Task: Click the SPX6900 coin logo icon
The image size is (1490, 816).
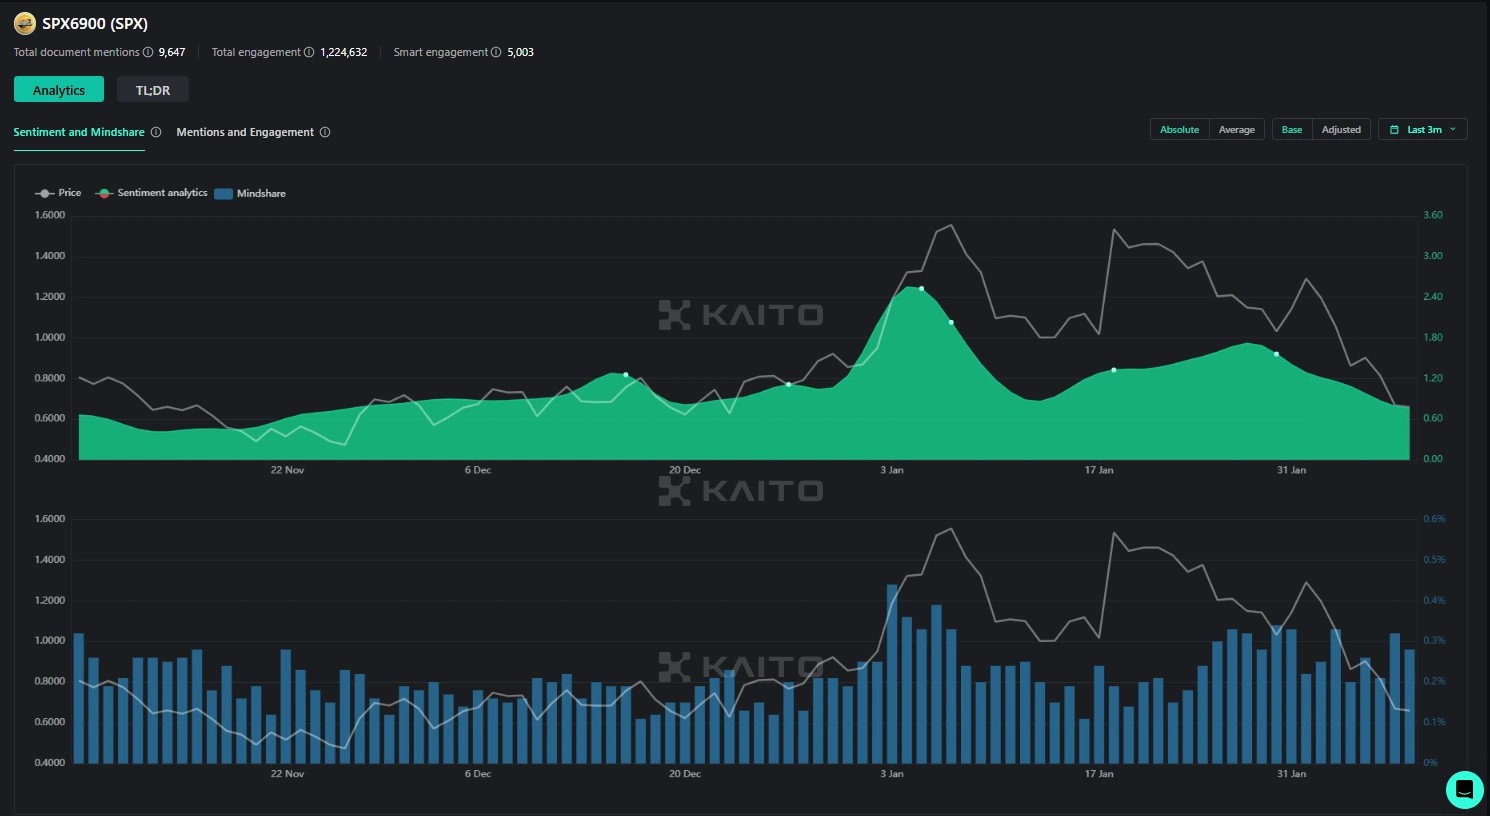Action: [x=24, y=24]
